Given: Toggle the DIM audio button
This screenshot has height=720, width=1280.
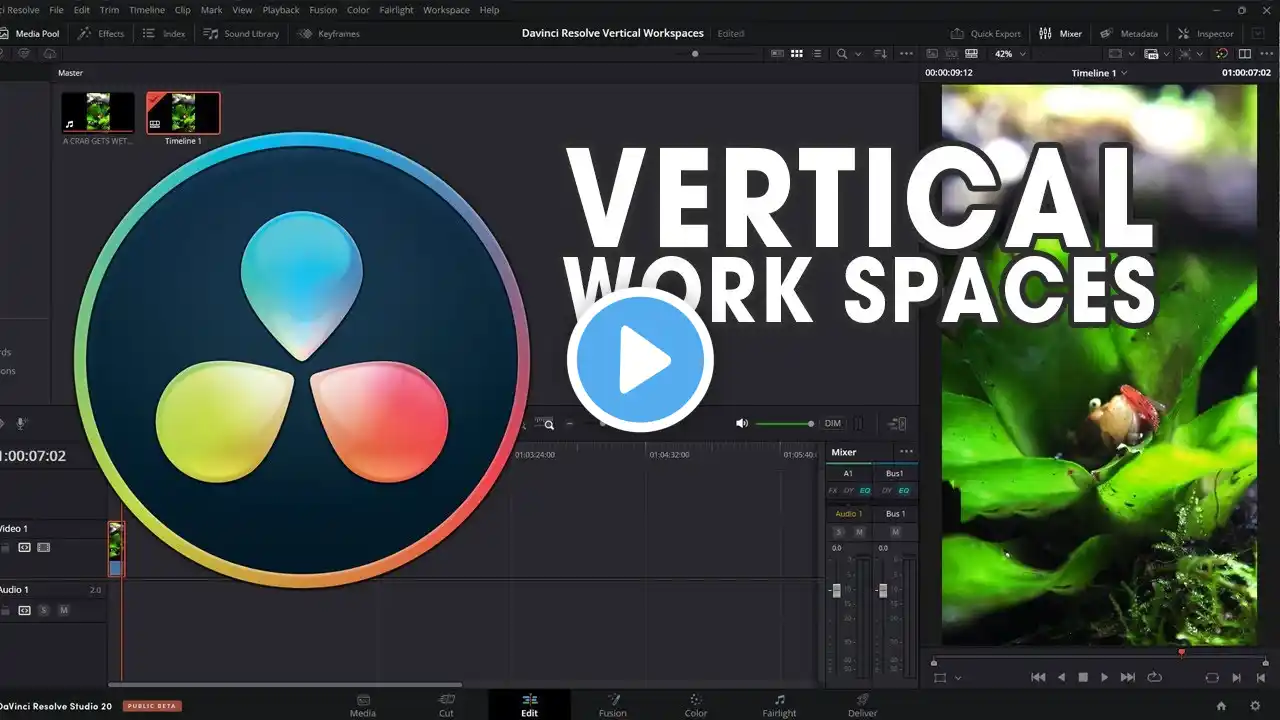Looking at the screenshot, I should 832,424.
